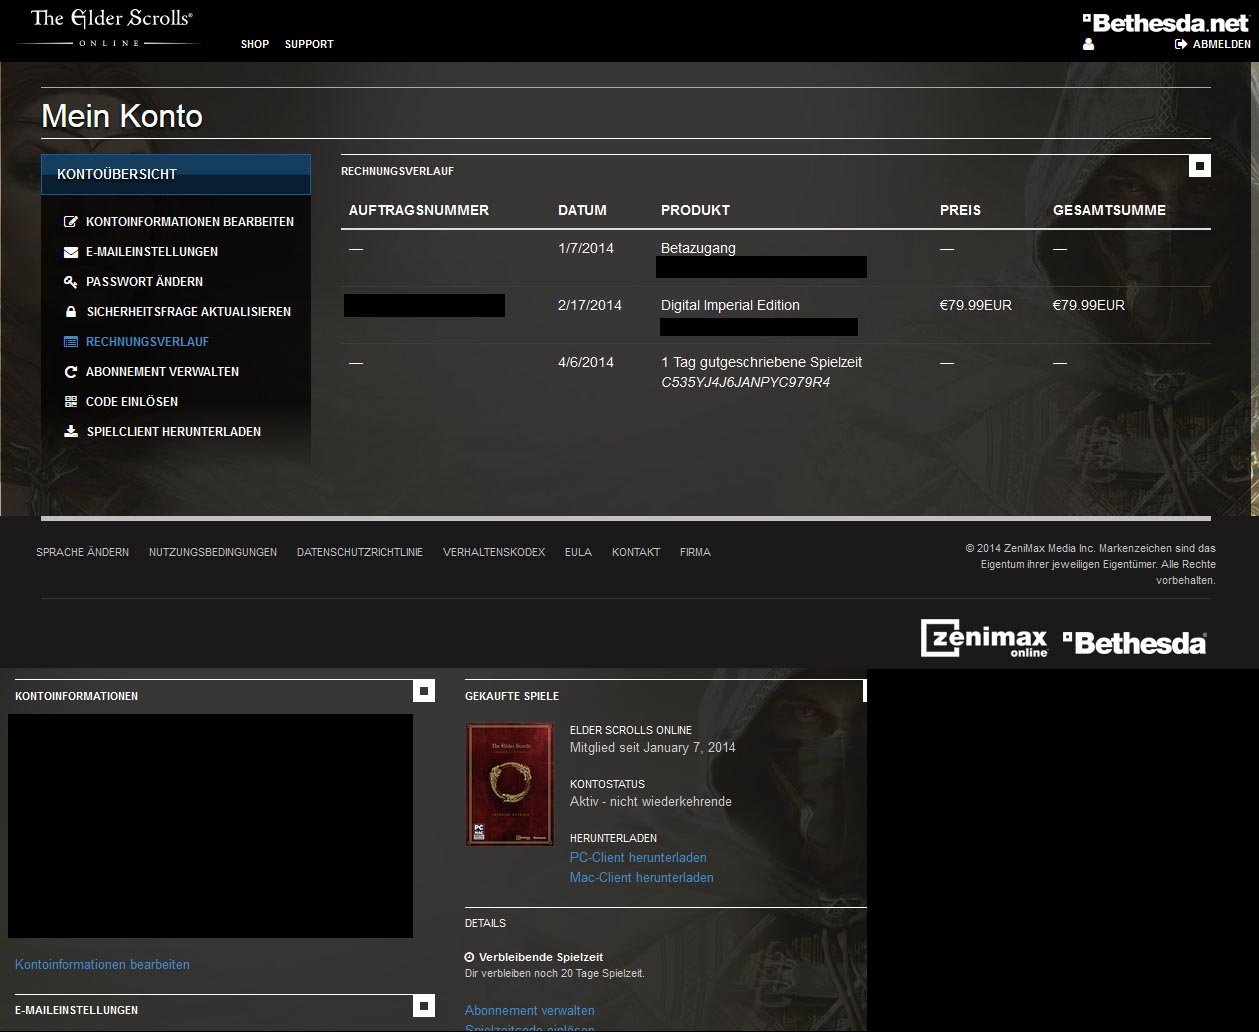1259x1032 pixels.
Task: Open Nutzungsbedingungen footer link
Action: tap(213, 552)
